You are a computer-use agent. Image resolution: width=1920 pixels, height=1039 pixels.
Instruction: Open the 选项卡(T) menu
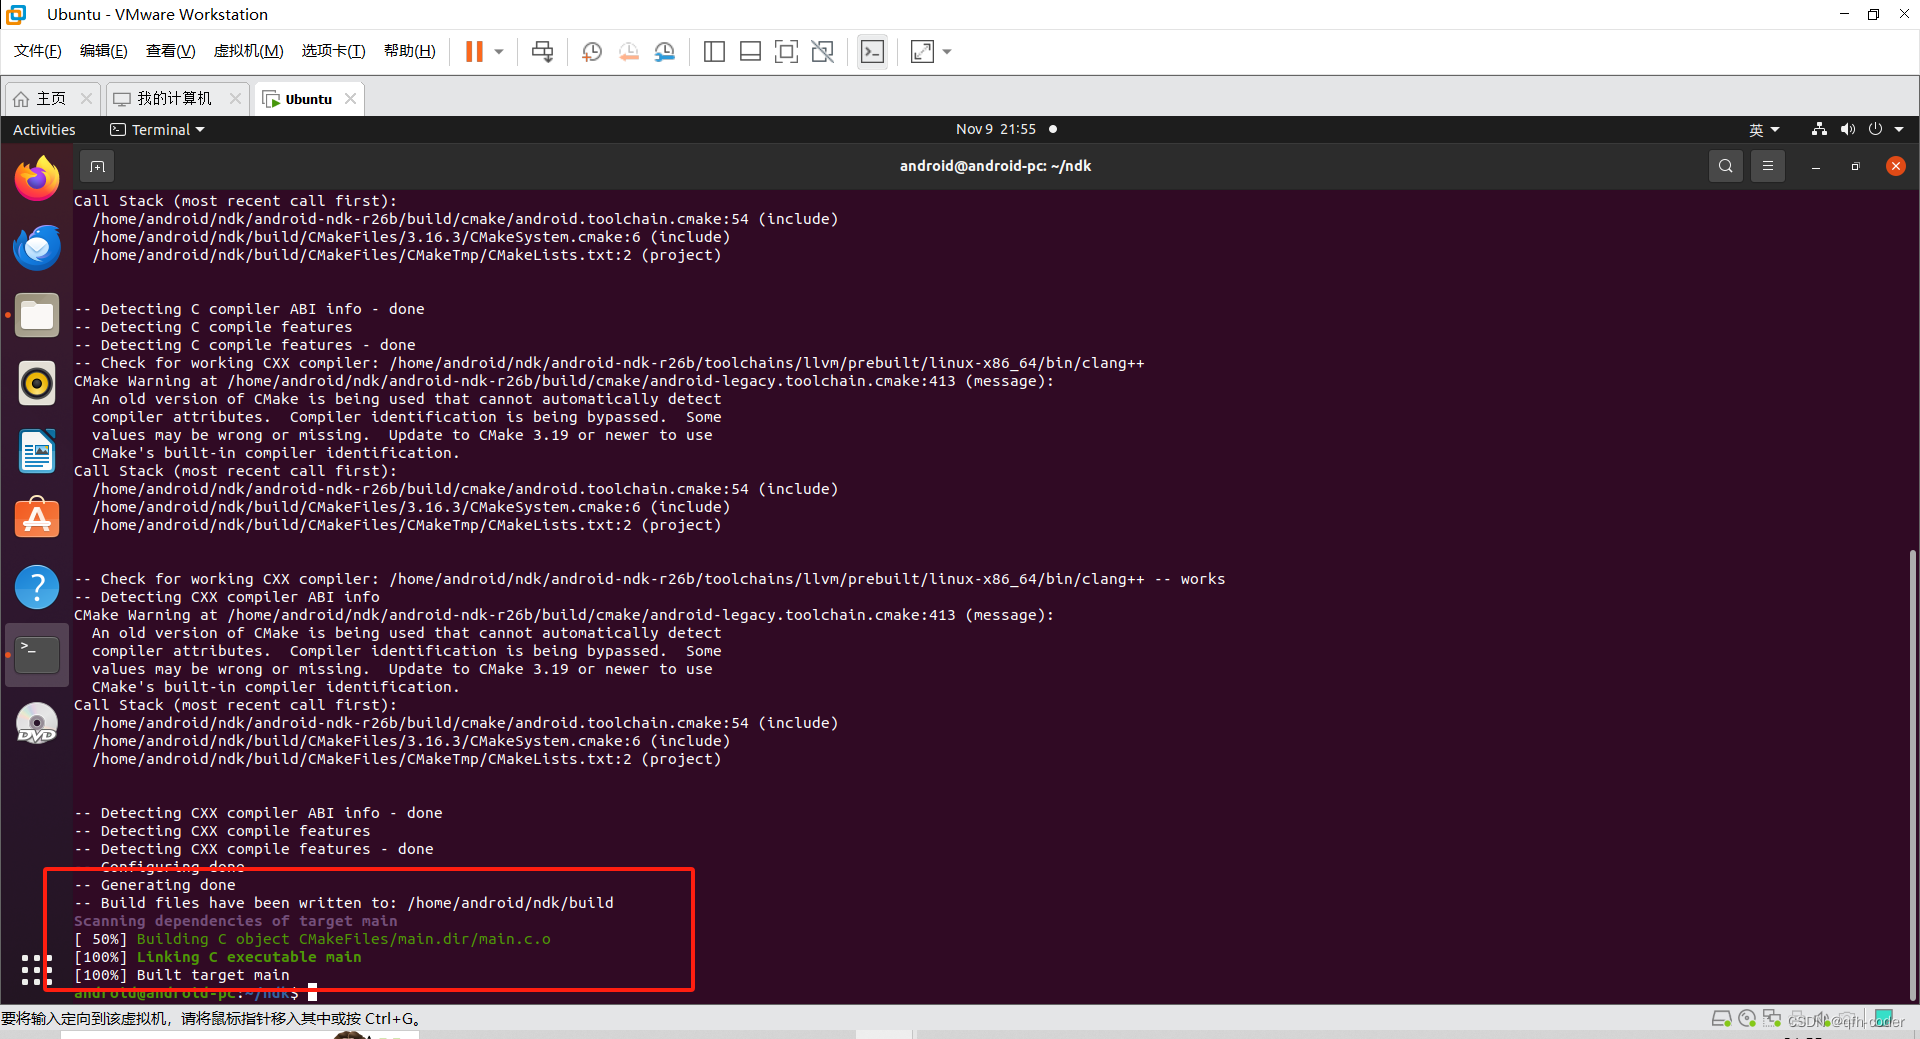(x=334, y=51)
